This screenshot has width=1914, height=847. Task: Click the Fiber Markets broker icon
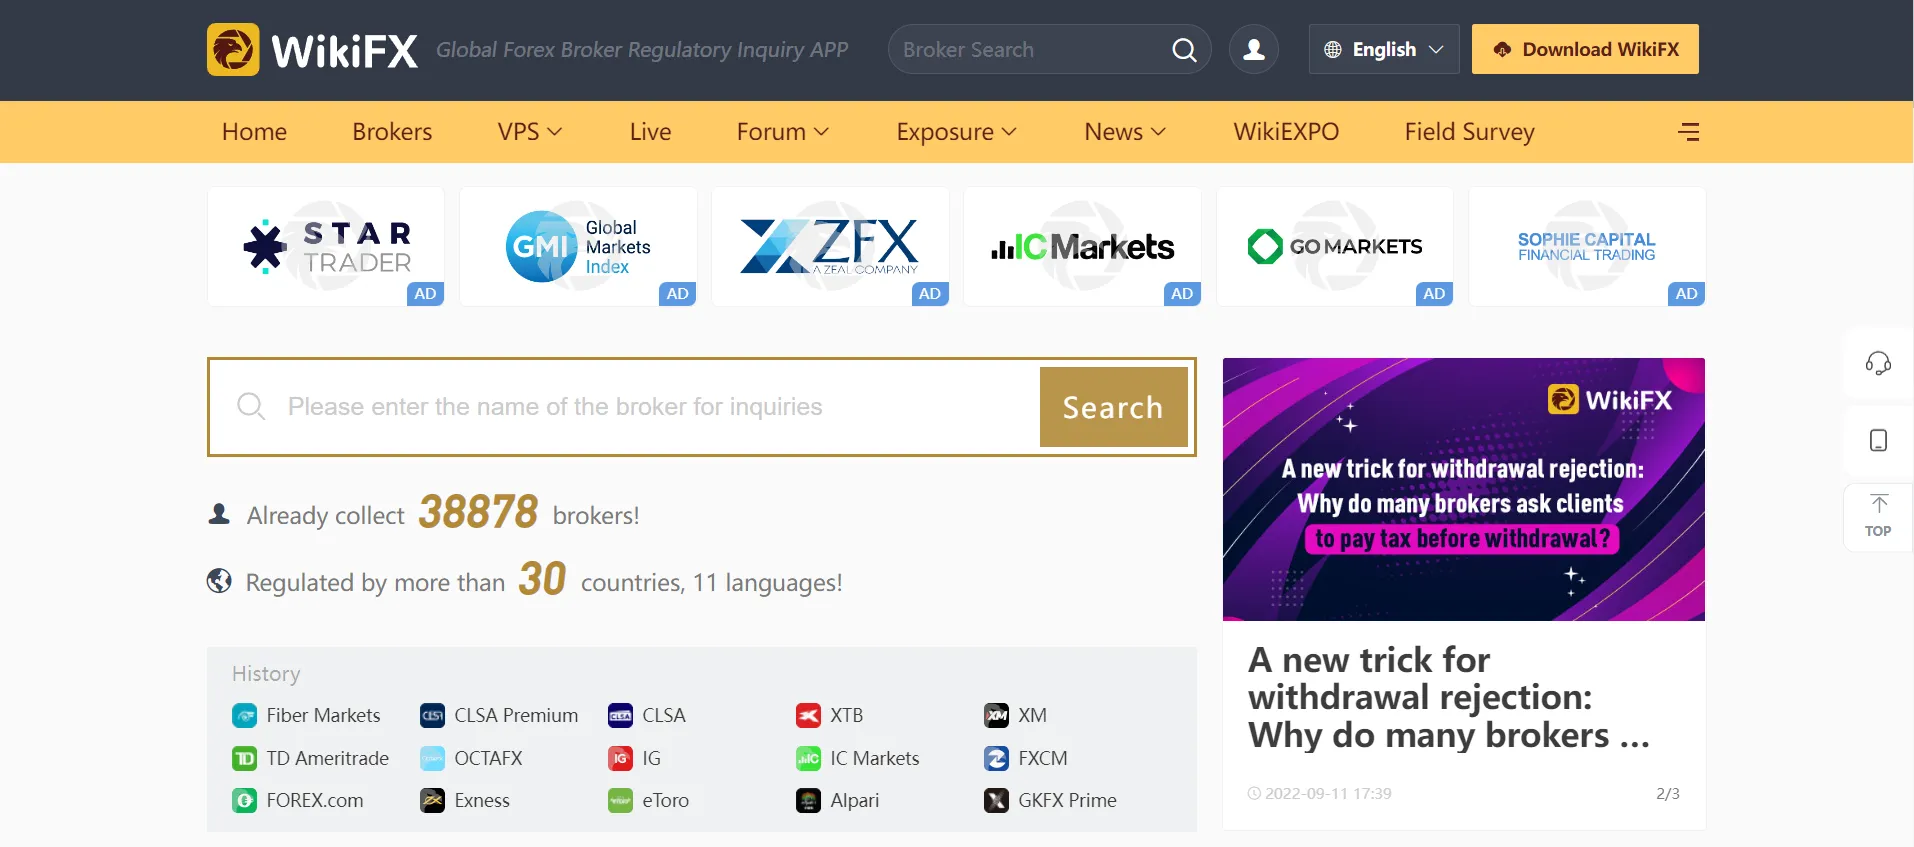click(245, 716)
